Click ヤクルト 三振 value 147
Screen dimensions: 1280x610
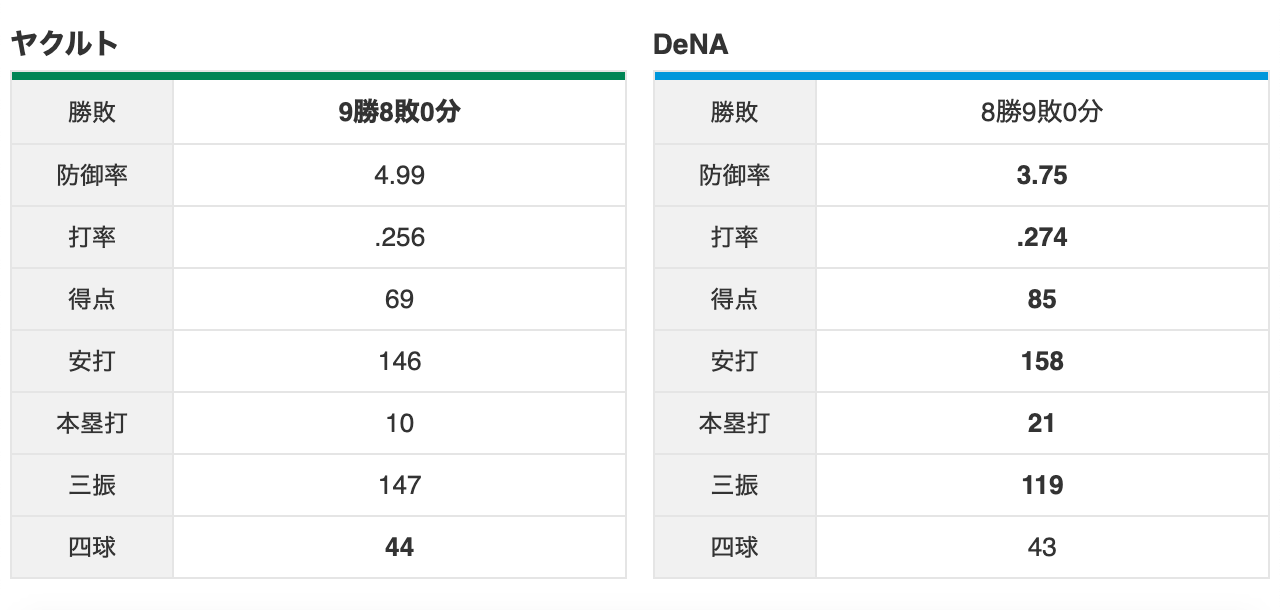399,485
